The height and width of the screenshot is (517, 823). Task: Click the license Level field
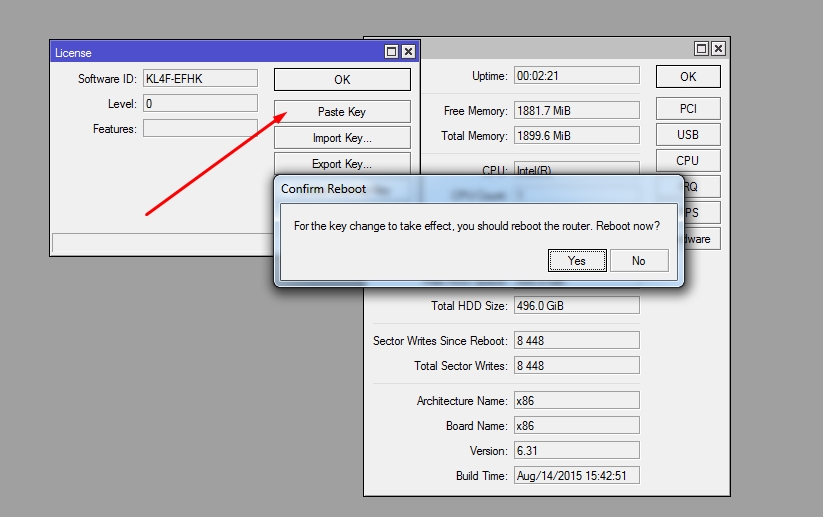click(200, 103)
